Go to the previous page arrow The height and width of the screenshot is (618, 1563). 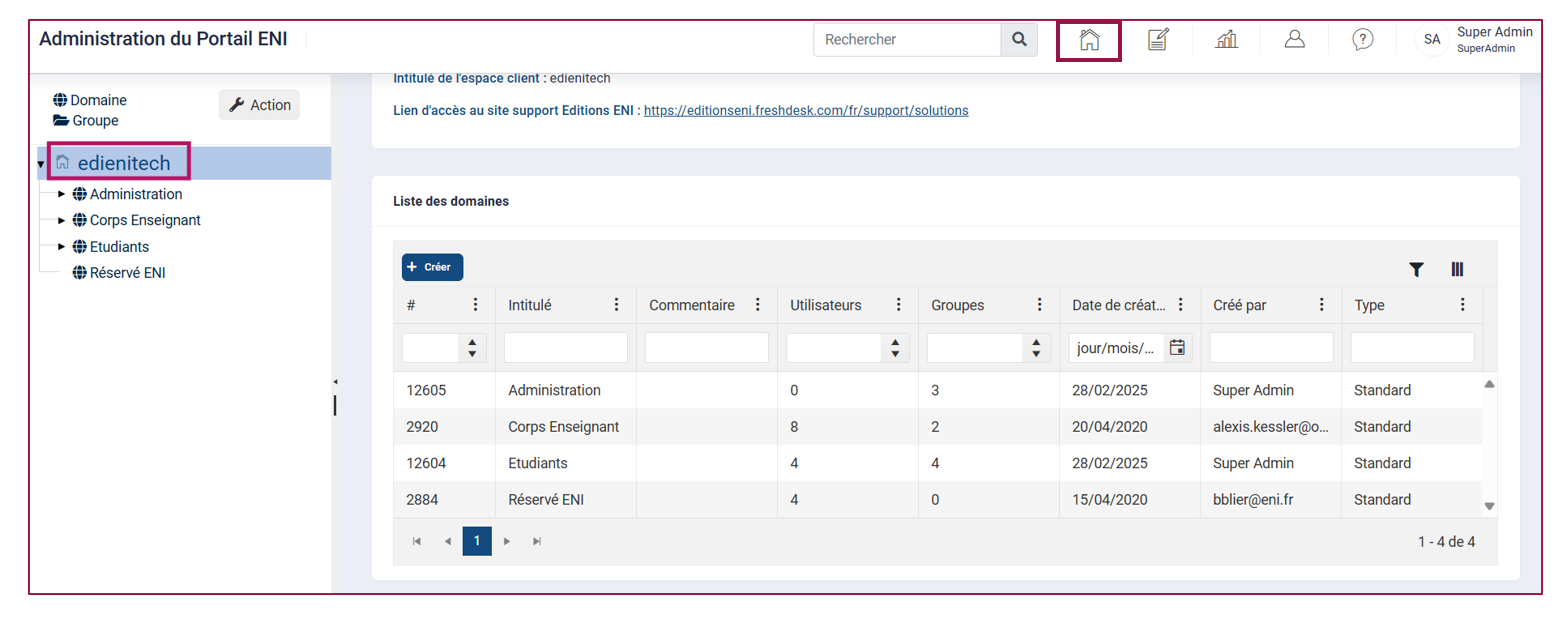click(447, 541)
